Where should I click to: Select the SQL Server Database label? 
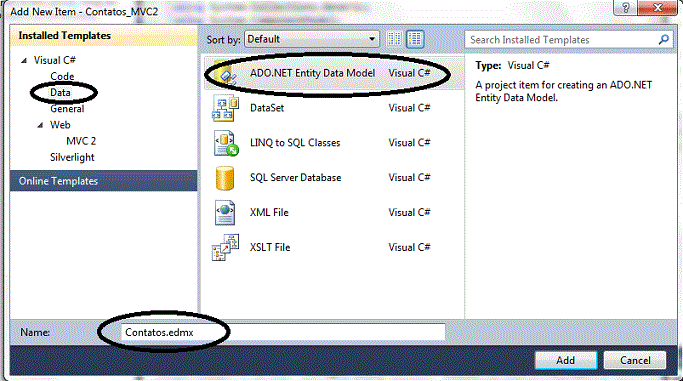[x=295, y=178]
